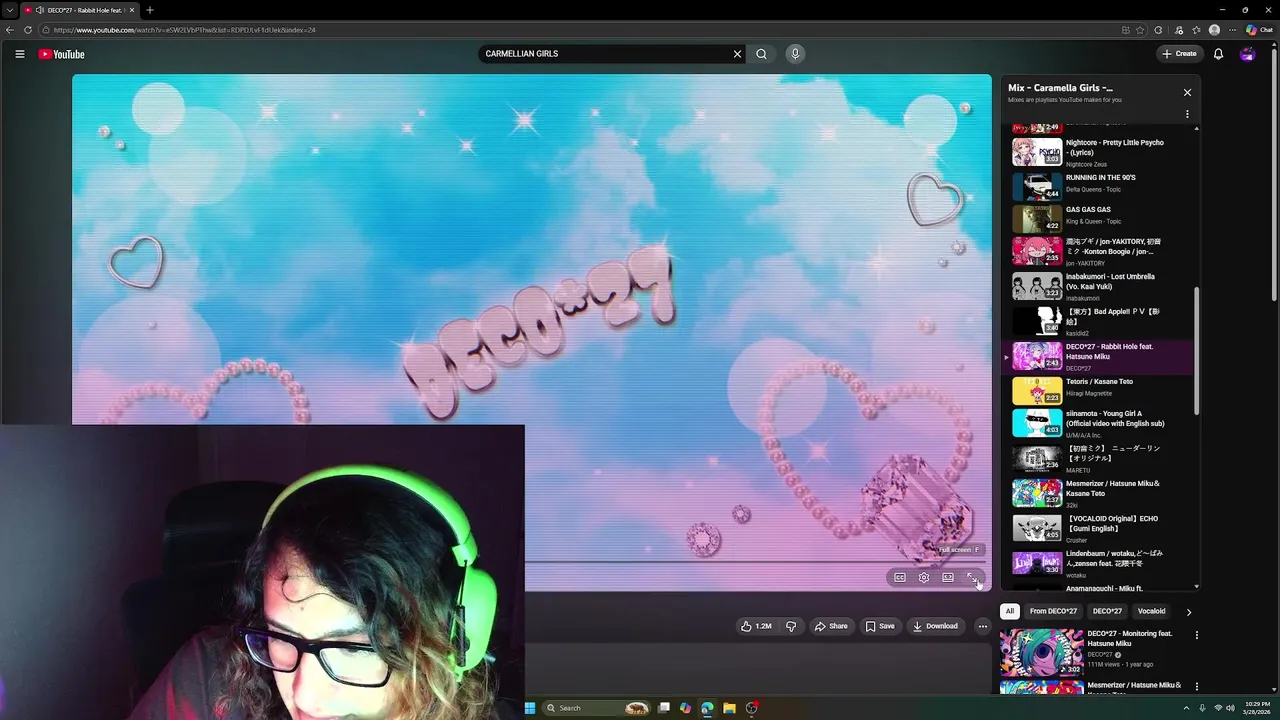Download the video
The width and height of the screenshot is (1280, 720).
[x=935, y=626]
